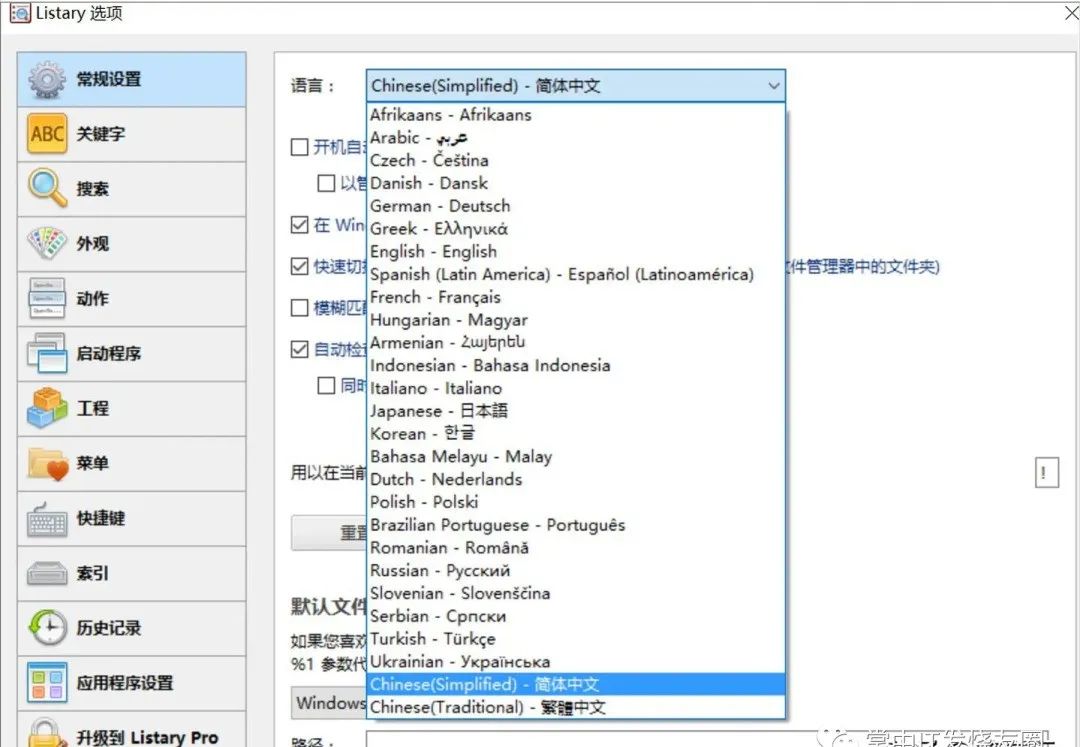Screen dimensions: 1080x747
Task: Open 搜索 via the magnifier icon
Action: coord(45,188)
